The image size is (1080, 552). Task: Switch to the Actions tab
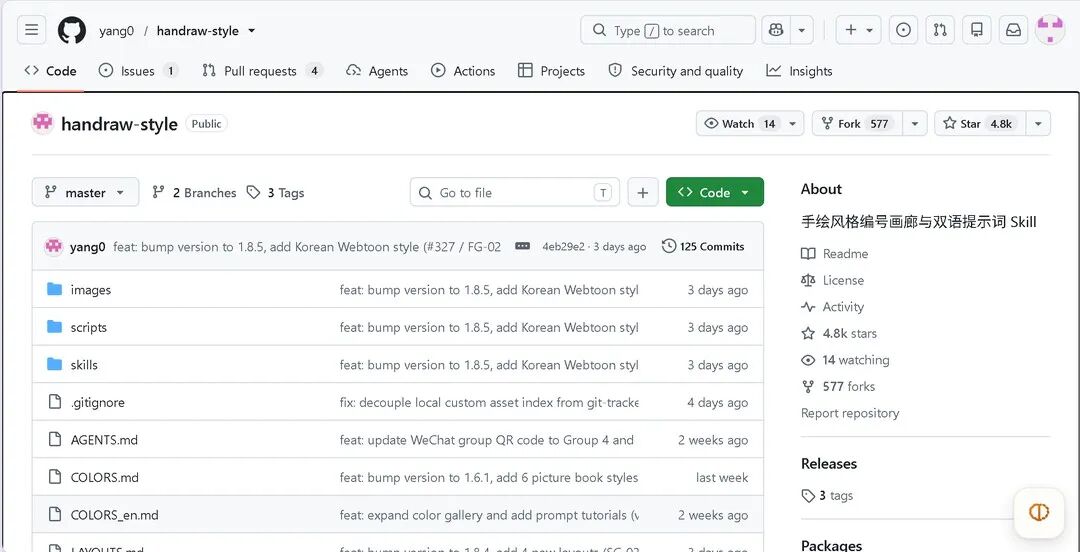click(x=463, y=71)
